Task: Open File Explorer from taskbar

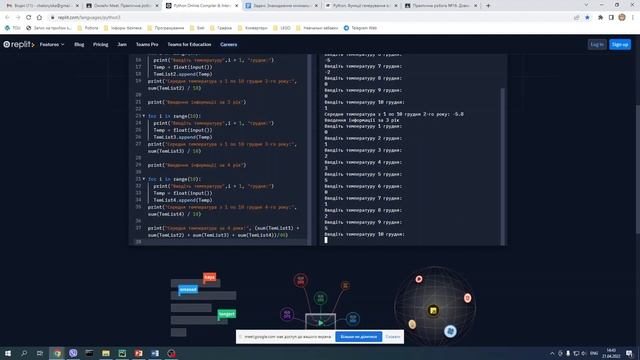Action: [x=106, y=353]
